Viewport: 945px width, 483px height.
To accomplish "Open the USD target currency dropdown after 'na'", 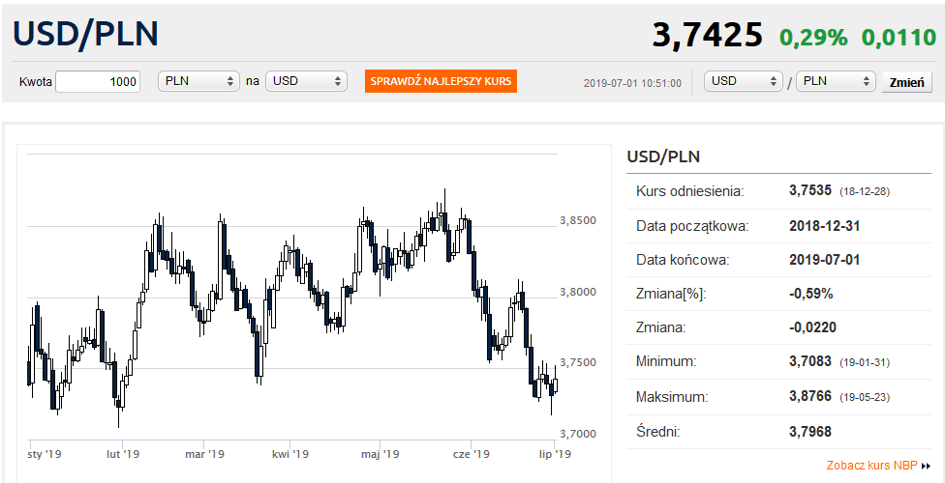I will pyautogui.click(x=306, y=81).
